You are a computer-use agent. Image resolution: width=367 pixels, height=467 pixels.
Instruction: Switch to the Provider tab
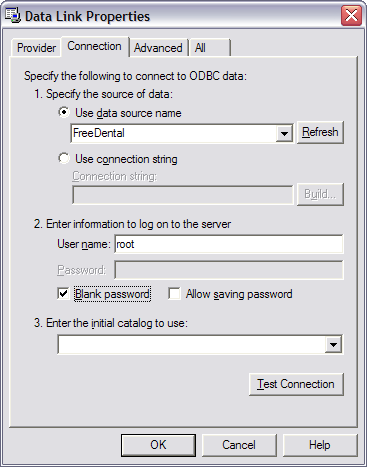pyautogui.click(x=36, y=48)
